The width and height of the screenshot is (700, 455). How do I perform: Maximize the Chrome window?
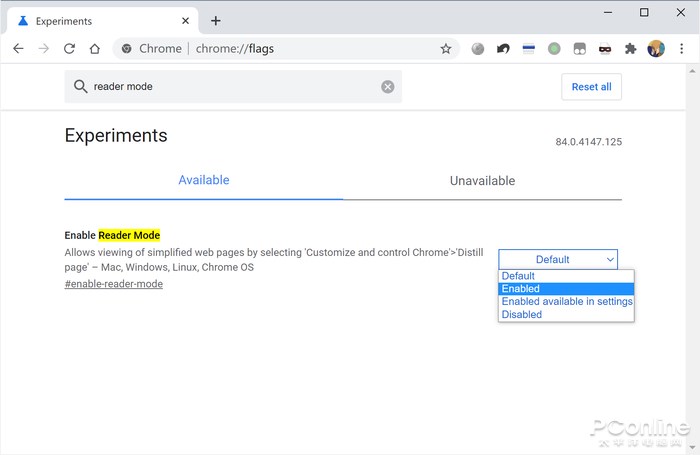[644, 13]
